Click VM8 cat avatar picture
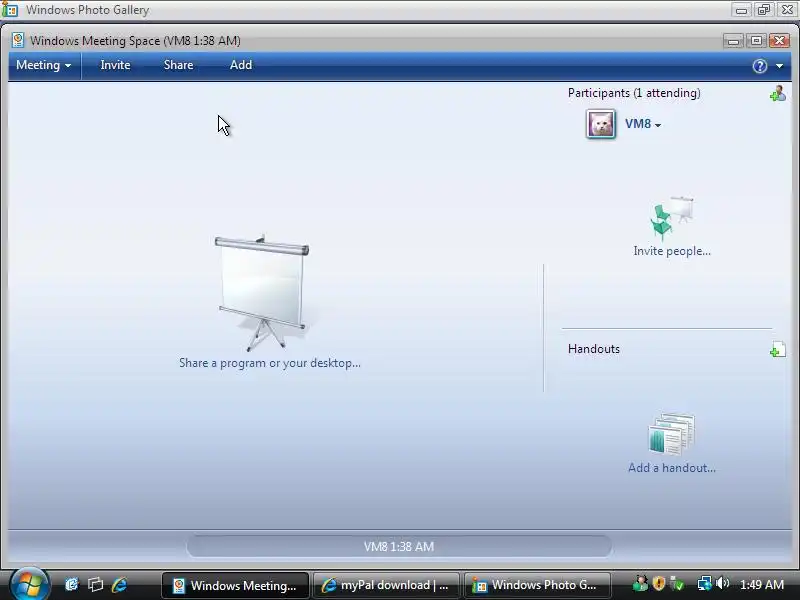The image size is (800, 600). [x=601, y=124]
